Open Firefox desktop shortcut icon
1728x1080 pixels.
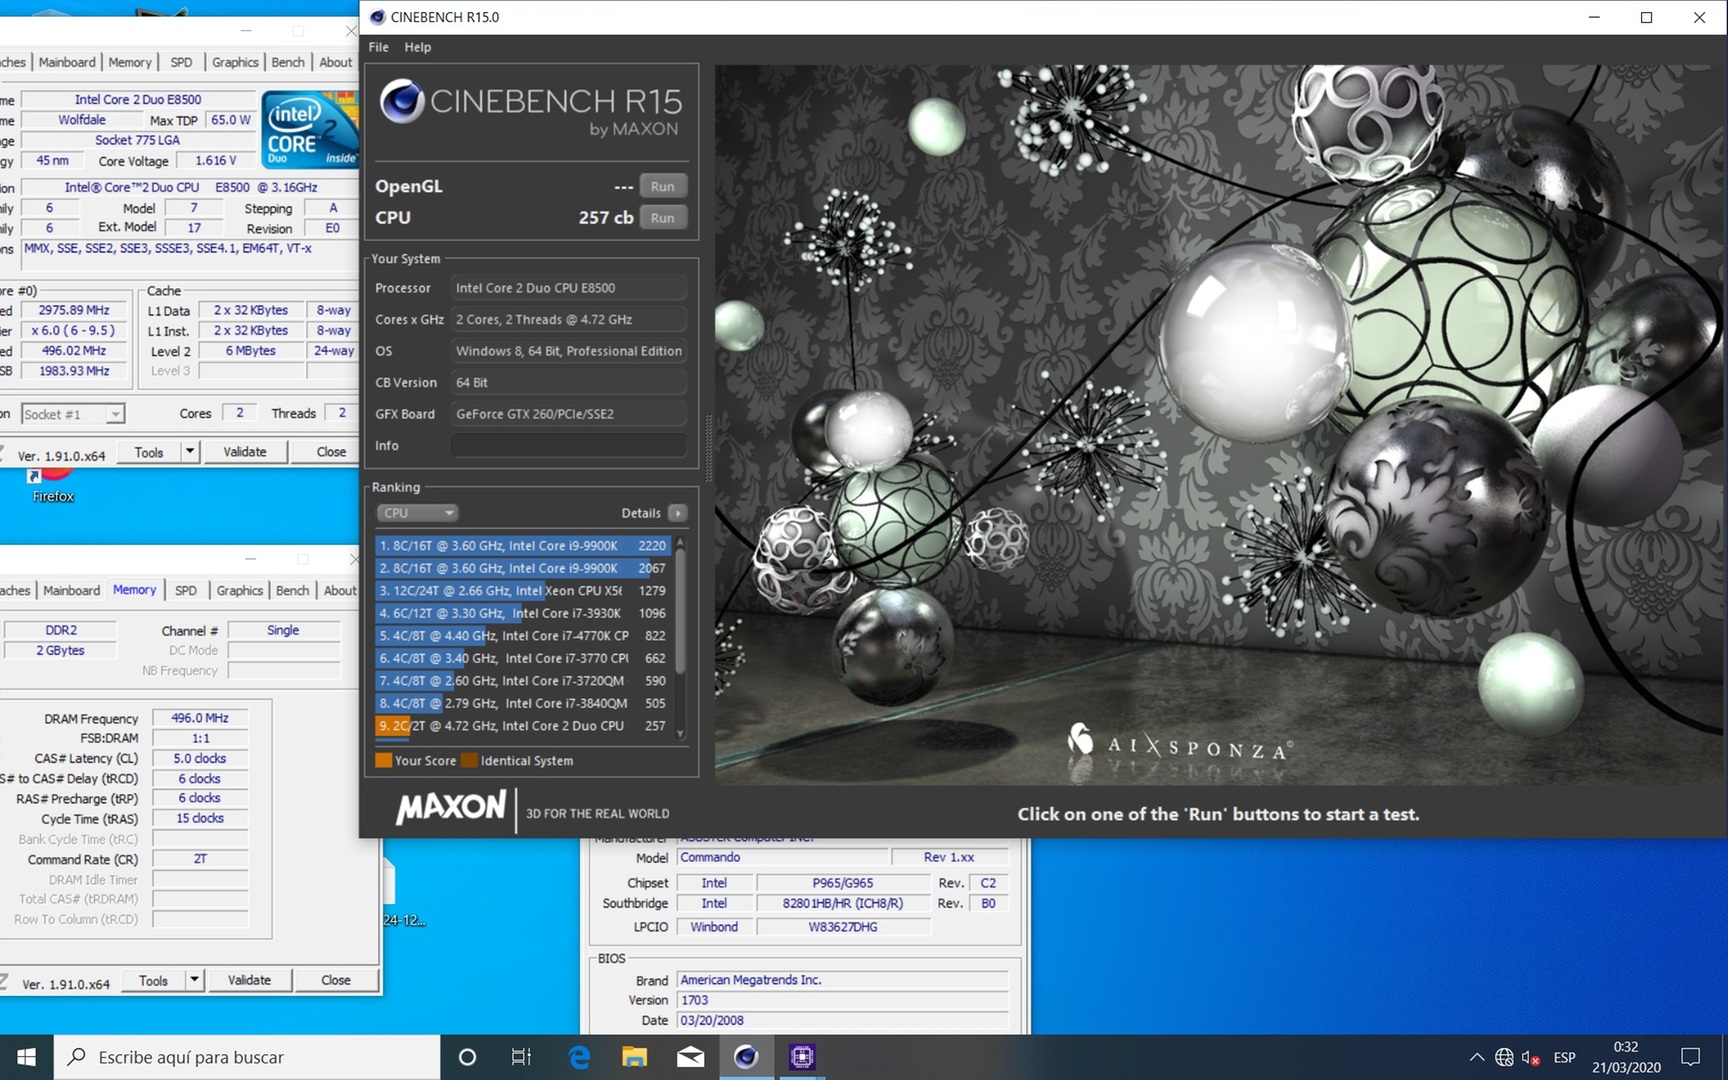click(53, 485)
